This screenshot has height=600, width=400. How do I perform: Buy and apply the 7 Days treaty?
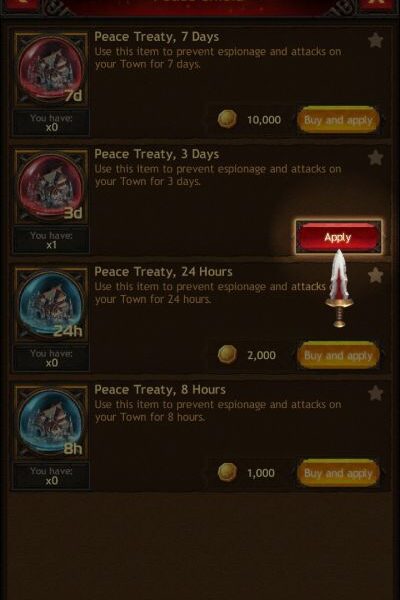(x=338, y=120)
